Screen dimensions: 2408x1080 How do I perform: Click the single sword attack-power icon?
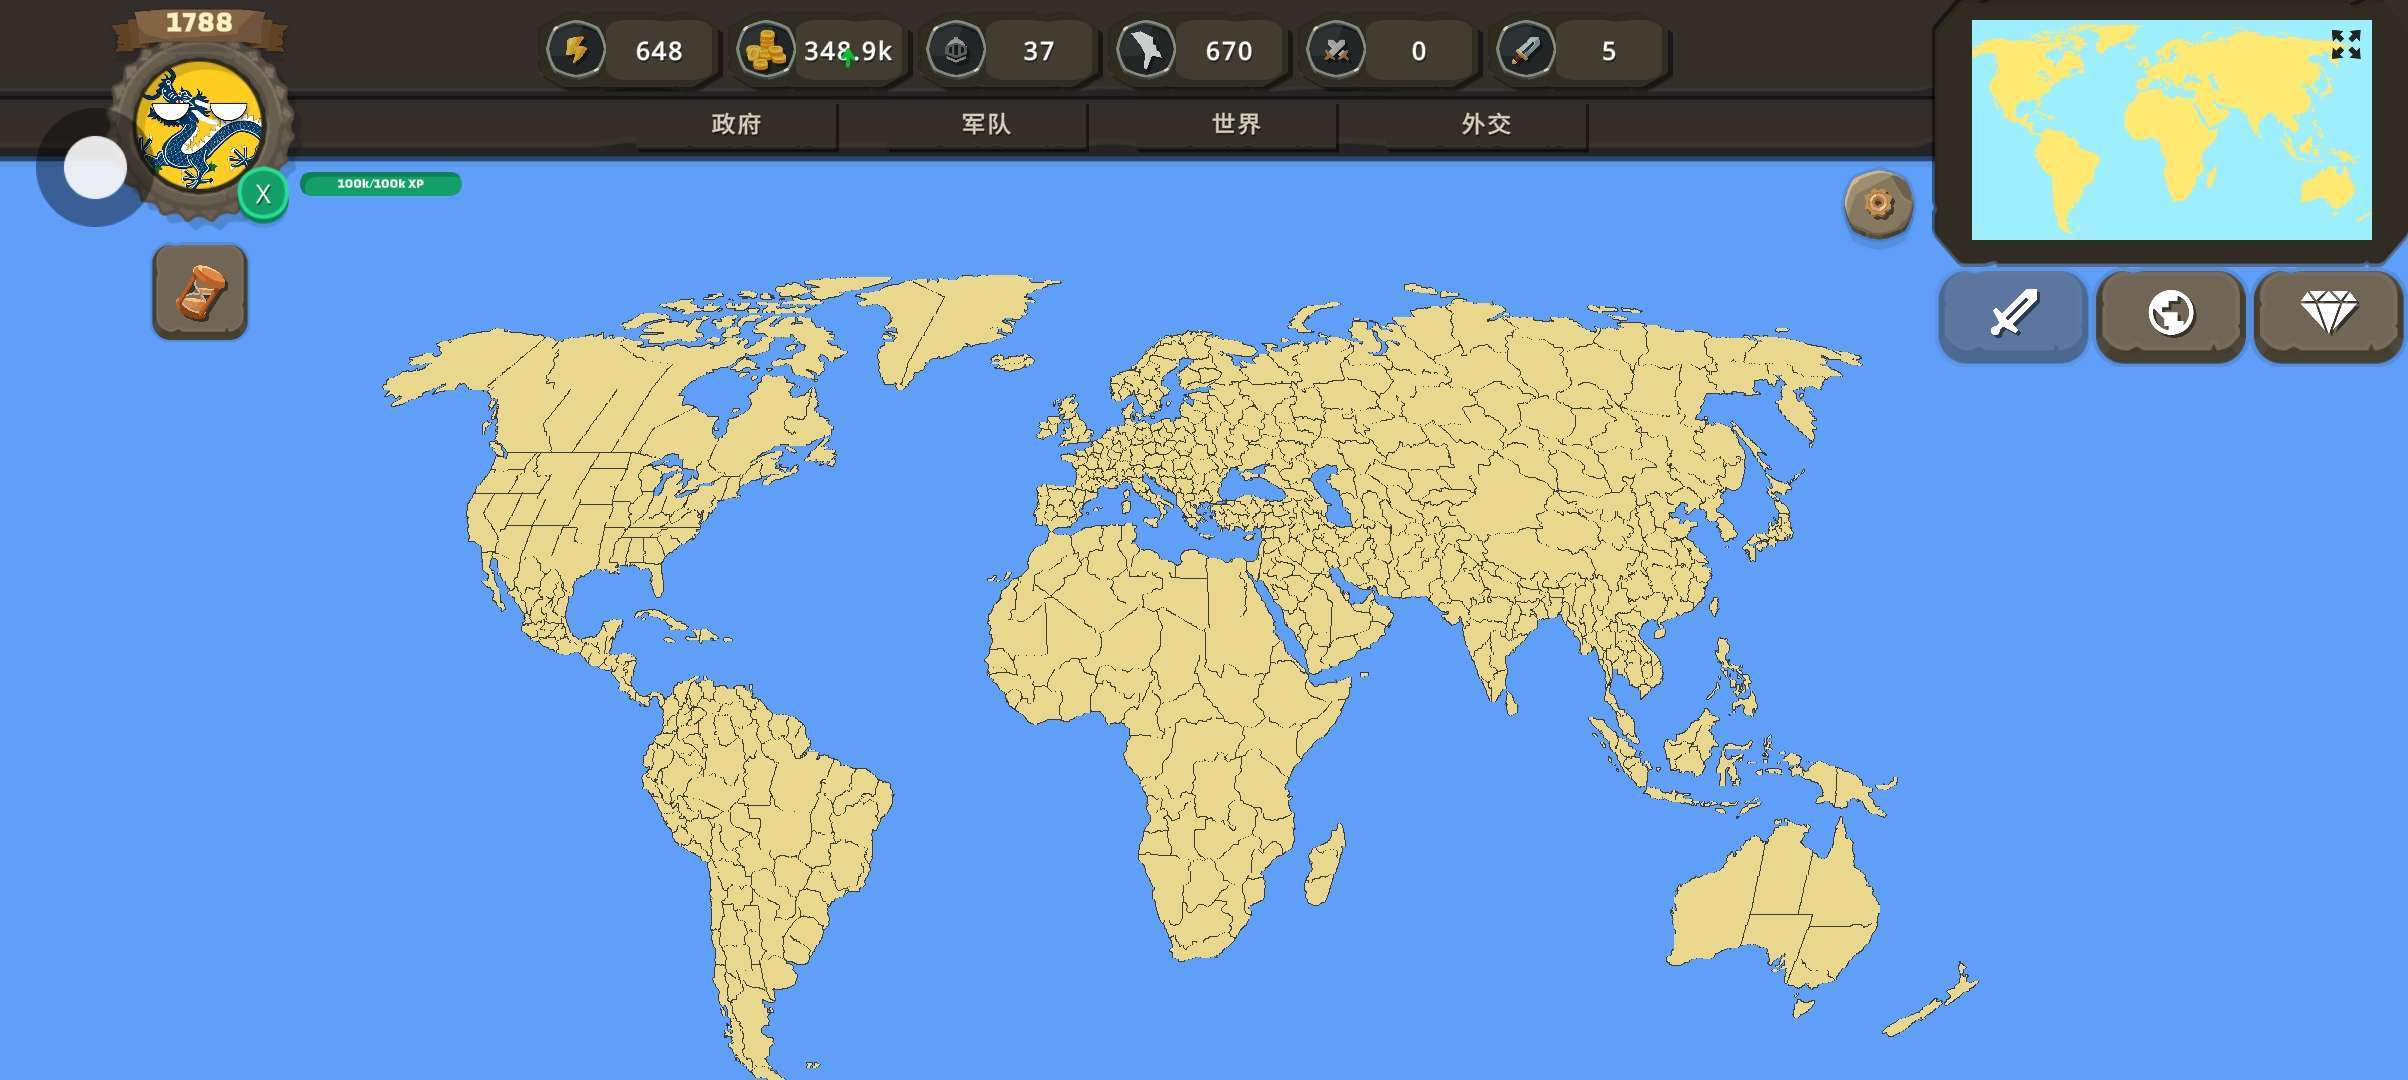click(1526, 50)
